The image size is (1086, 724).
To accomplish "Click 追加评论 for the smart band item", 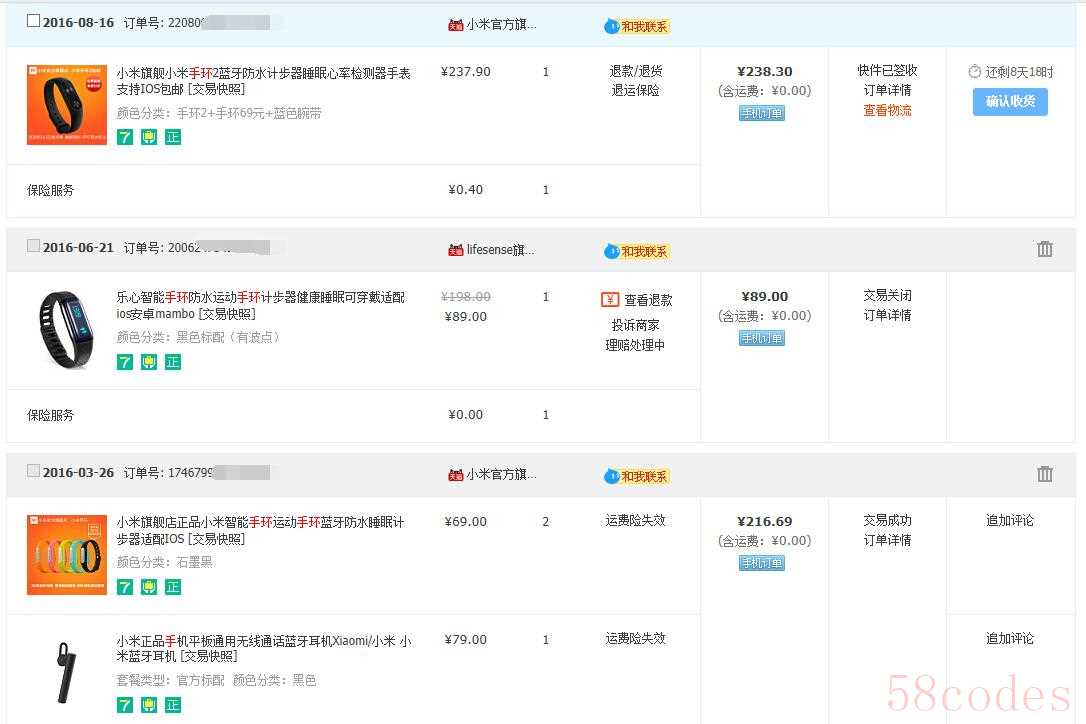I will [1010, 521].
